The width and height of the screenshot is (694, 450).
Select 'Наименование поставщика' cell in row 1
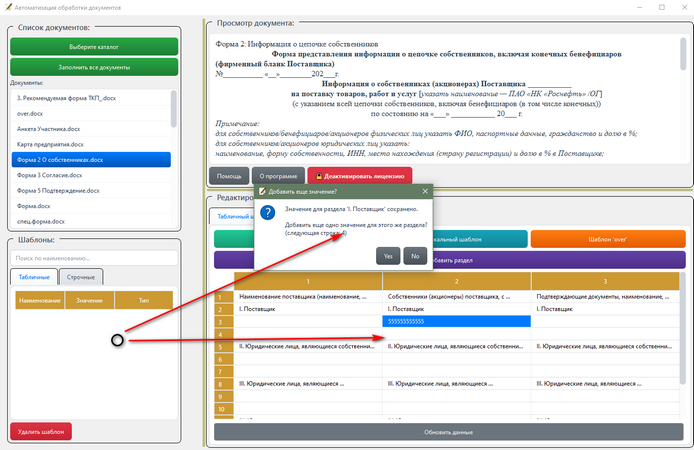(308, 297)
